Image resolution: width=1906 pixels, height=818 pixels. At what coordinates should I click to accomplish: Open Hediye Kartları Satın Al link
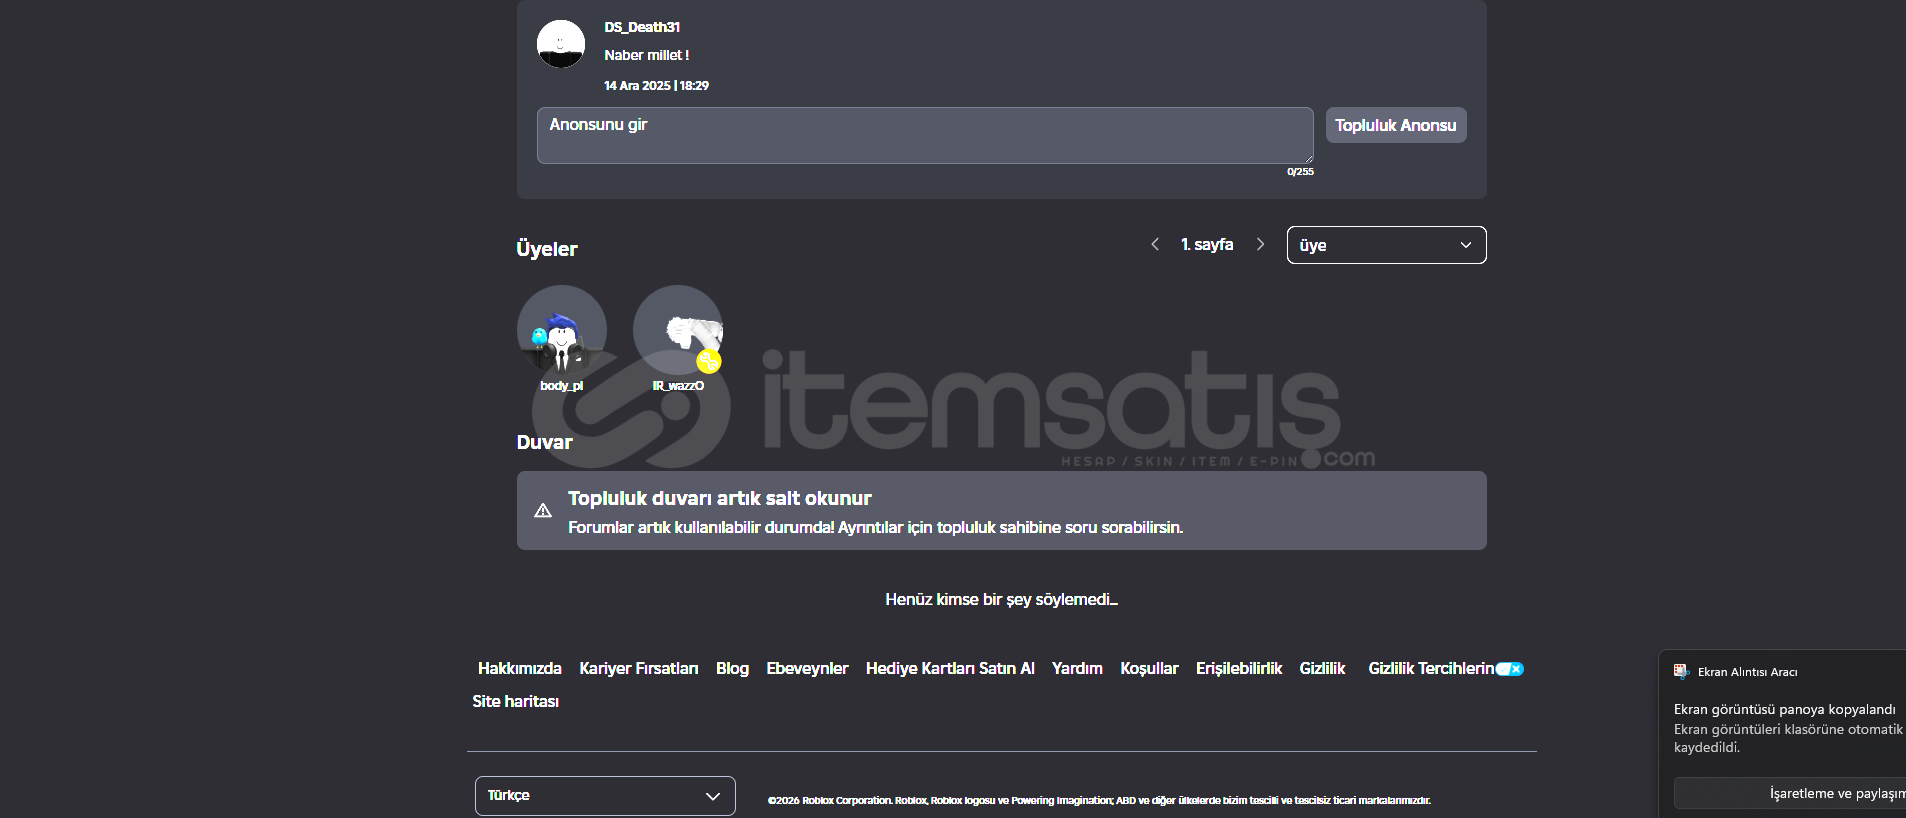[x=949, y=668]
